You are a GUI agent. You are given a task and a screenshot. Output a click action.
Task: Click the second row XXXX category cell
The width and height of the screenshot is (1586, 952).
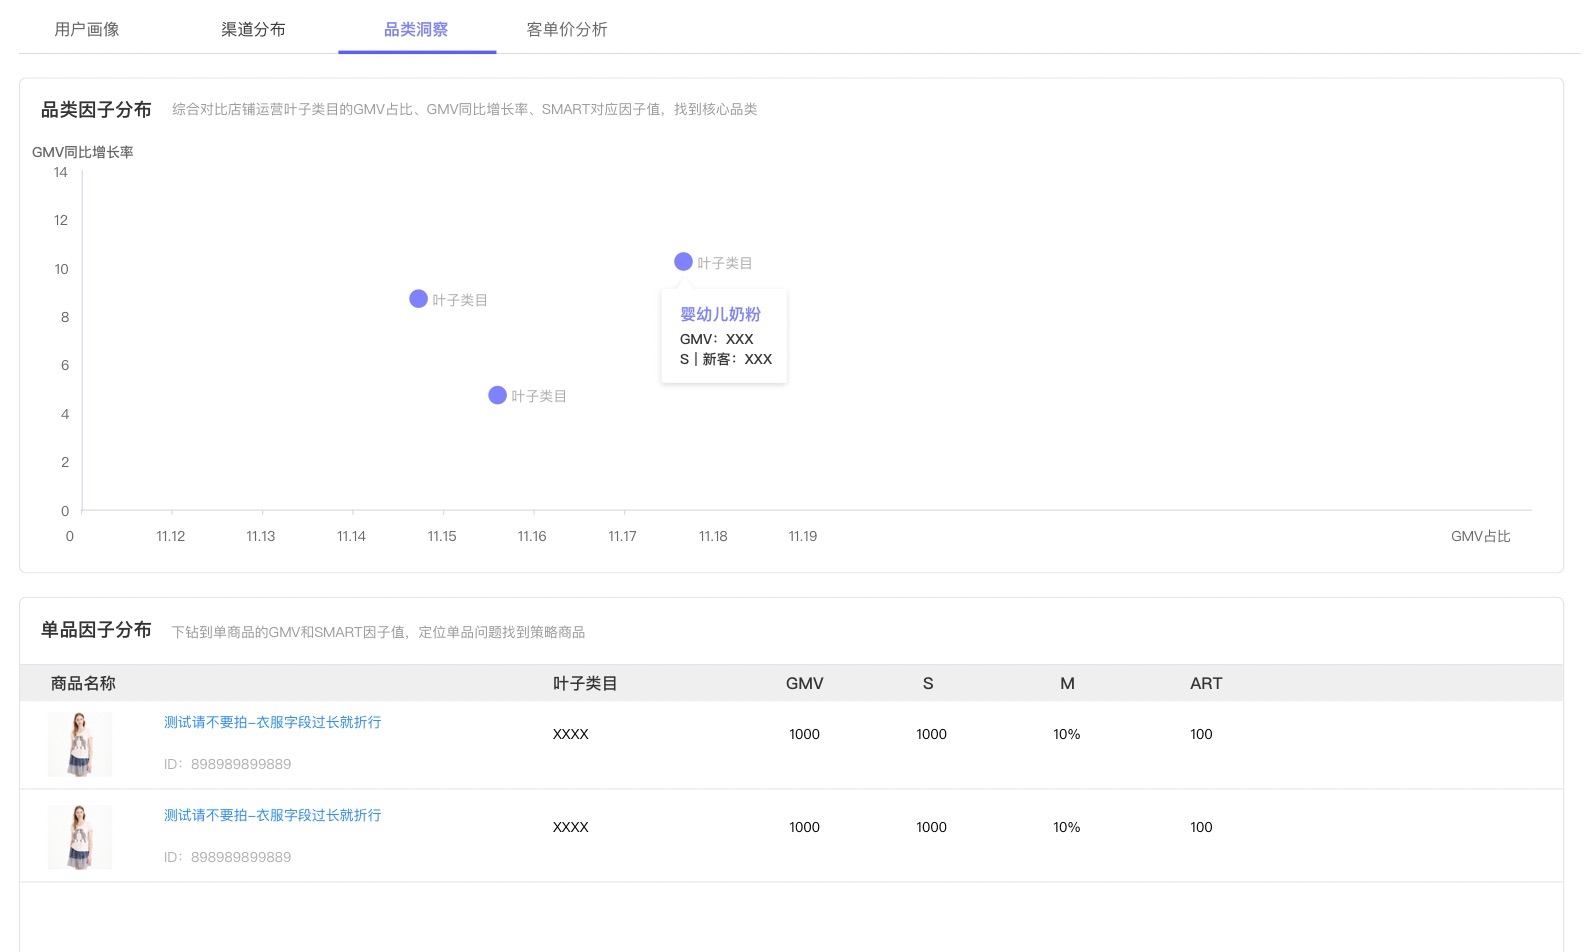tap(571, 827)
